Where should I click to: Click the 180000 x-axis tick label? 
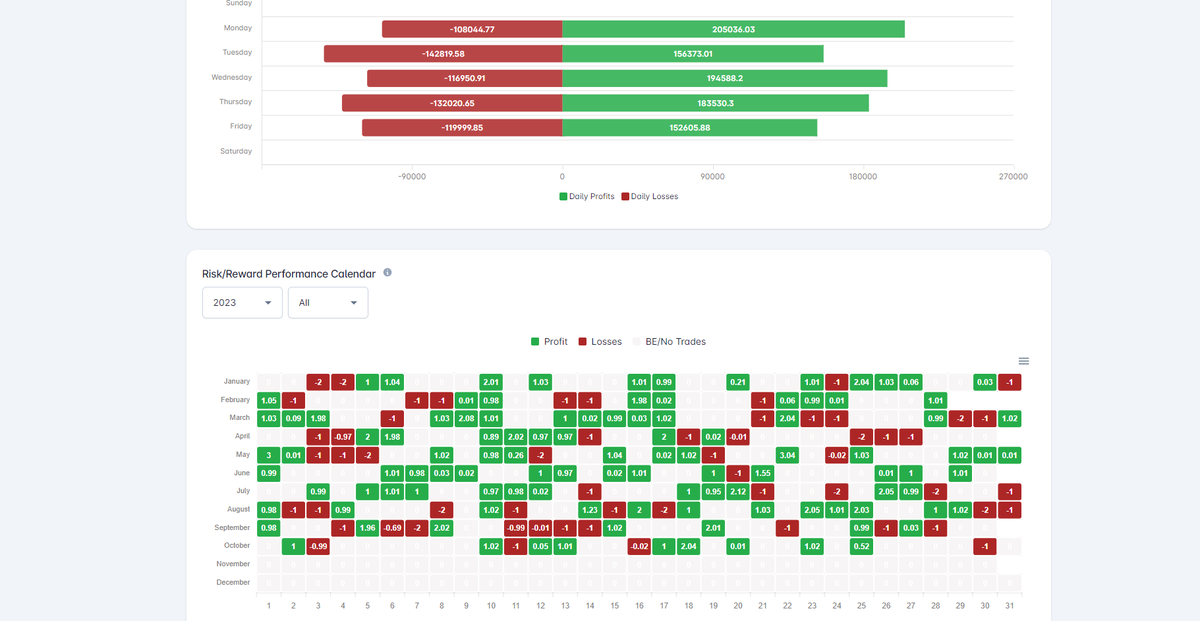(x=863, y=176)
